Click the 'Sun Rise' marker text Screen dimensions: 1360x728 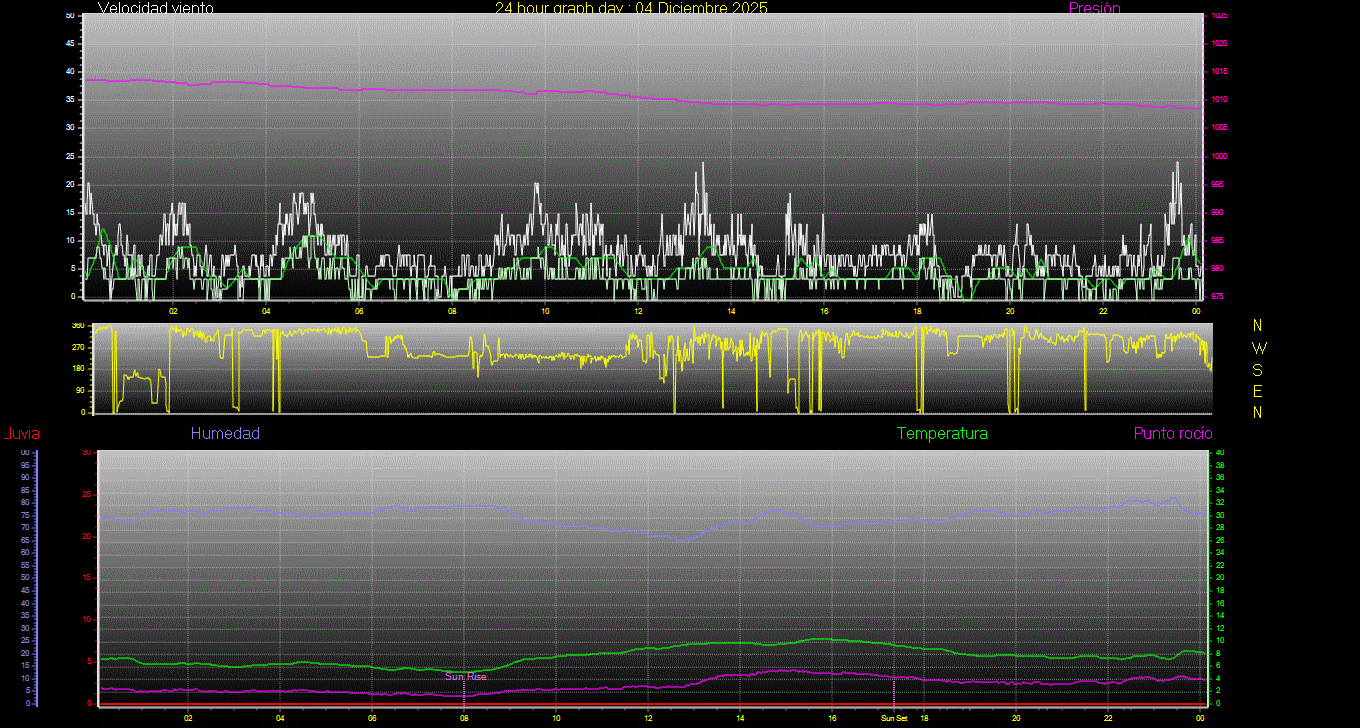(x=466, y=677)
